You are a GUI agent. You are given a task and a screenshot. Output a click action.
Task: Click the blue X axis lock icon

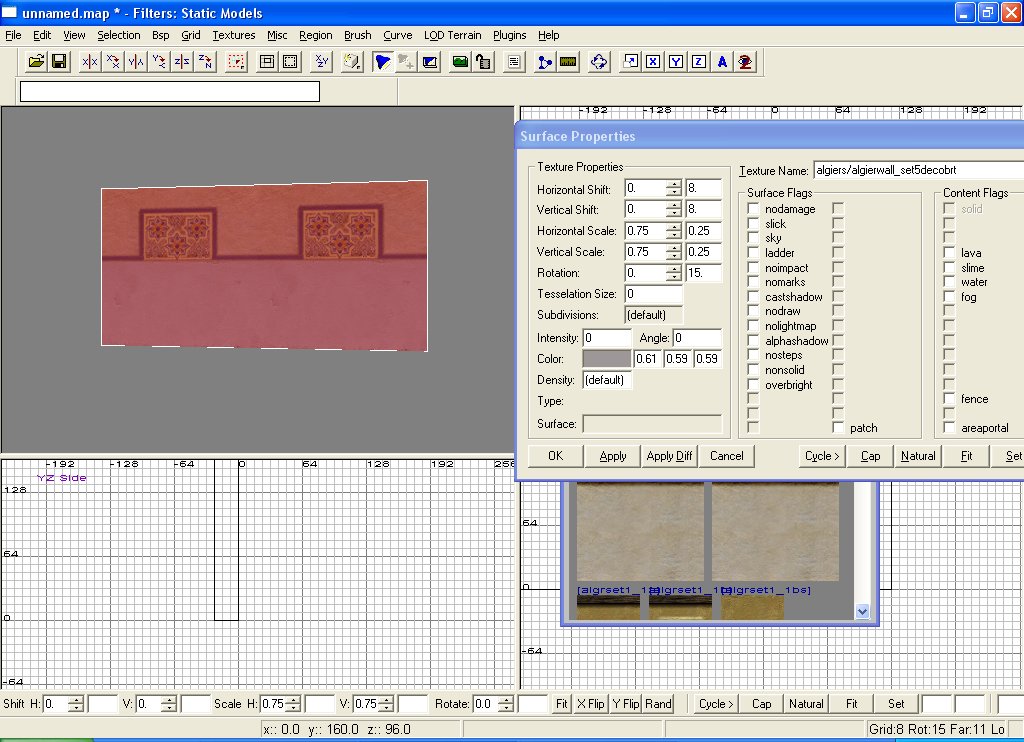[x=653, y=62]
